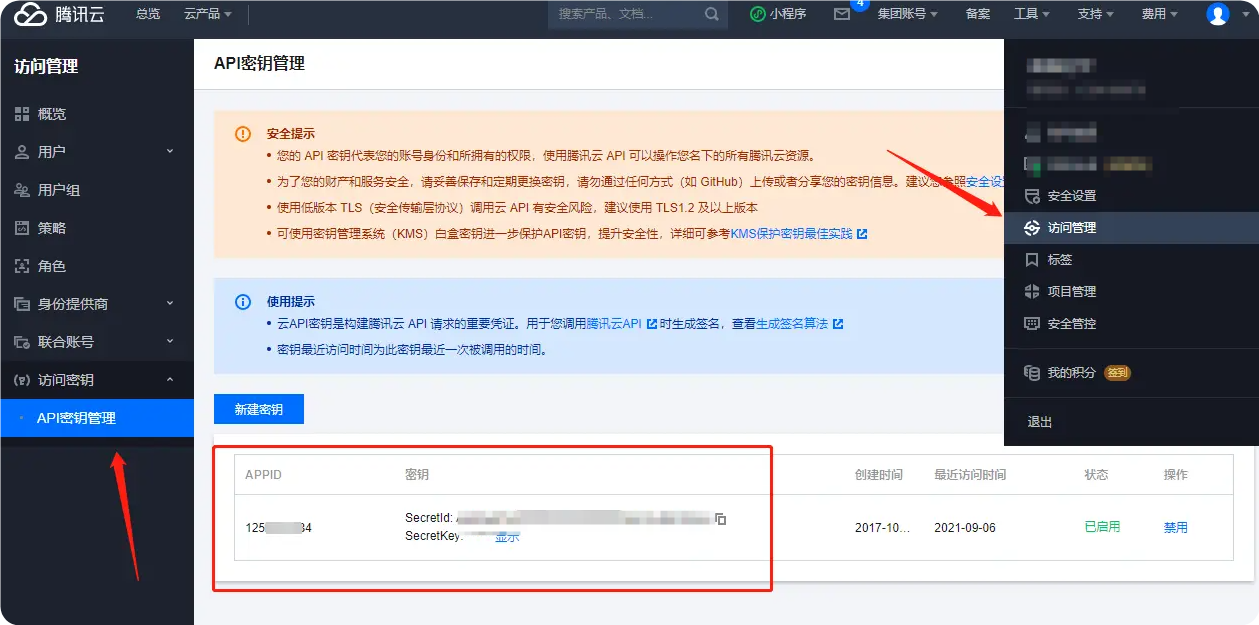Click the blue info icon beside 使用提示
Image resolution: width=1259 pixels, height=625 pixels.
point(243,302)
